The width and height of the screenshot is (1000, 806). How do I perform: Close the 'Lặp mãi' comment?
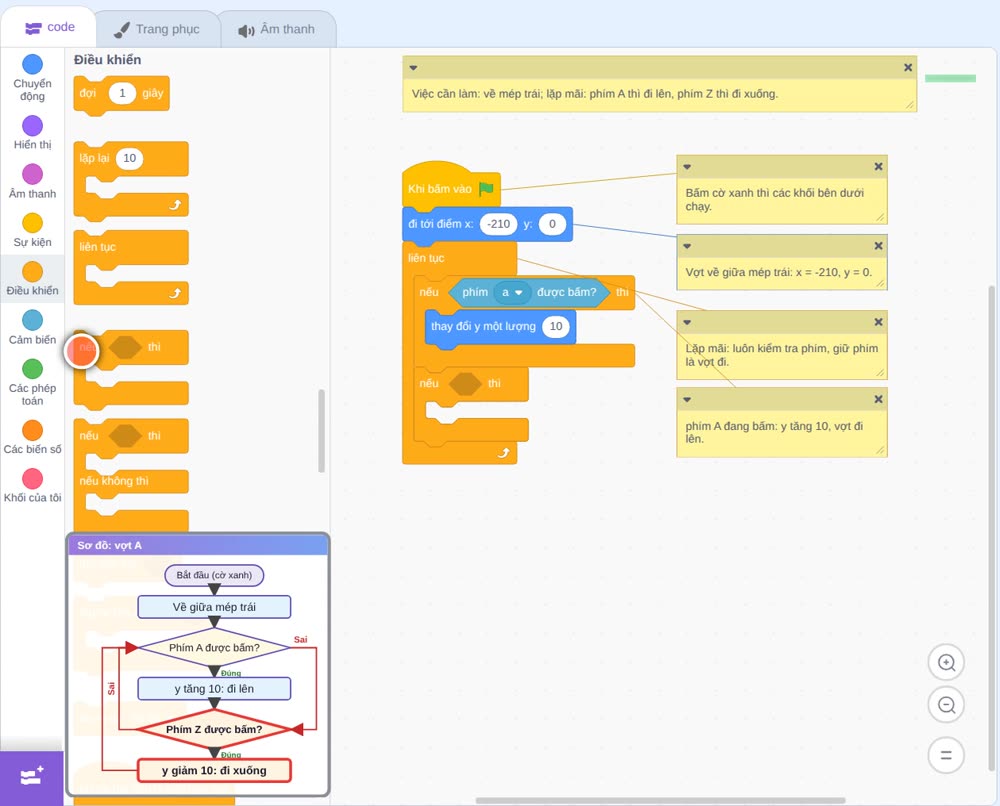point(878,322)
